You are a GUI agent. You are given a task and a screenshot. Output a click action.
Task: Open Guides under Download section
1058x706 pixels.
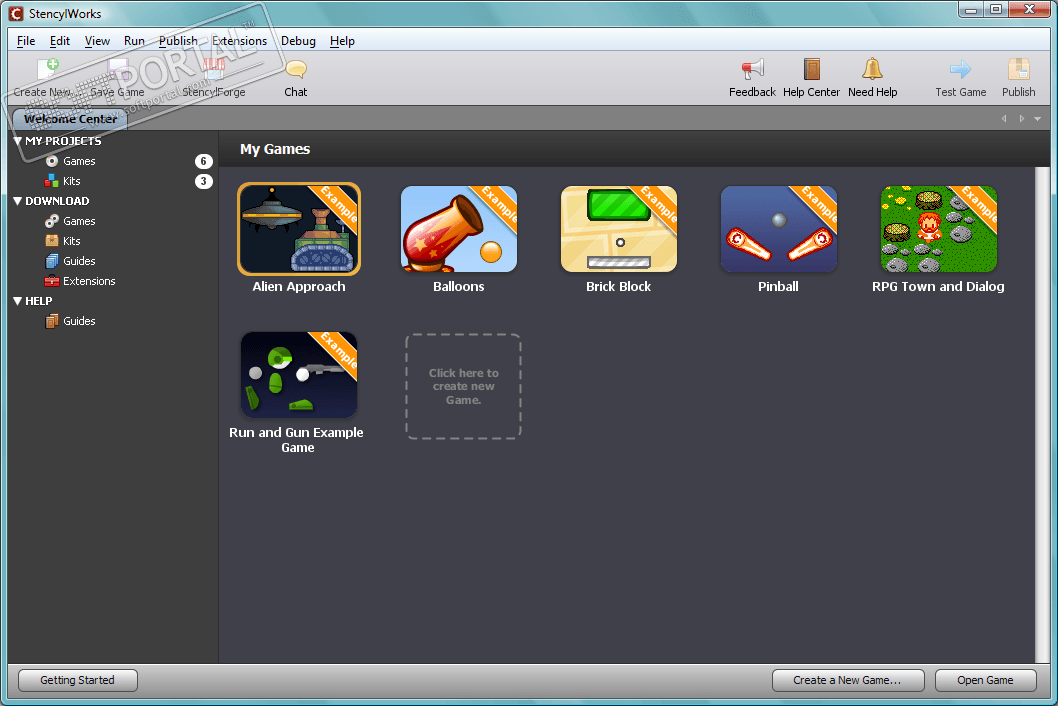tap(79, 261)
